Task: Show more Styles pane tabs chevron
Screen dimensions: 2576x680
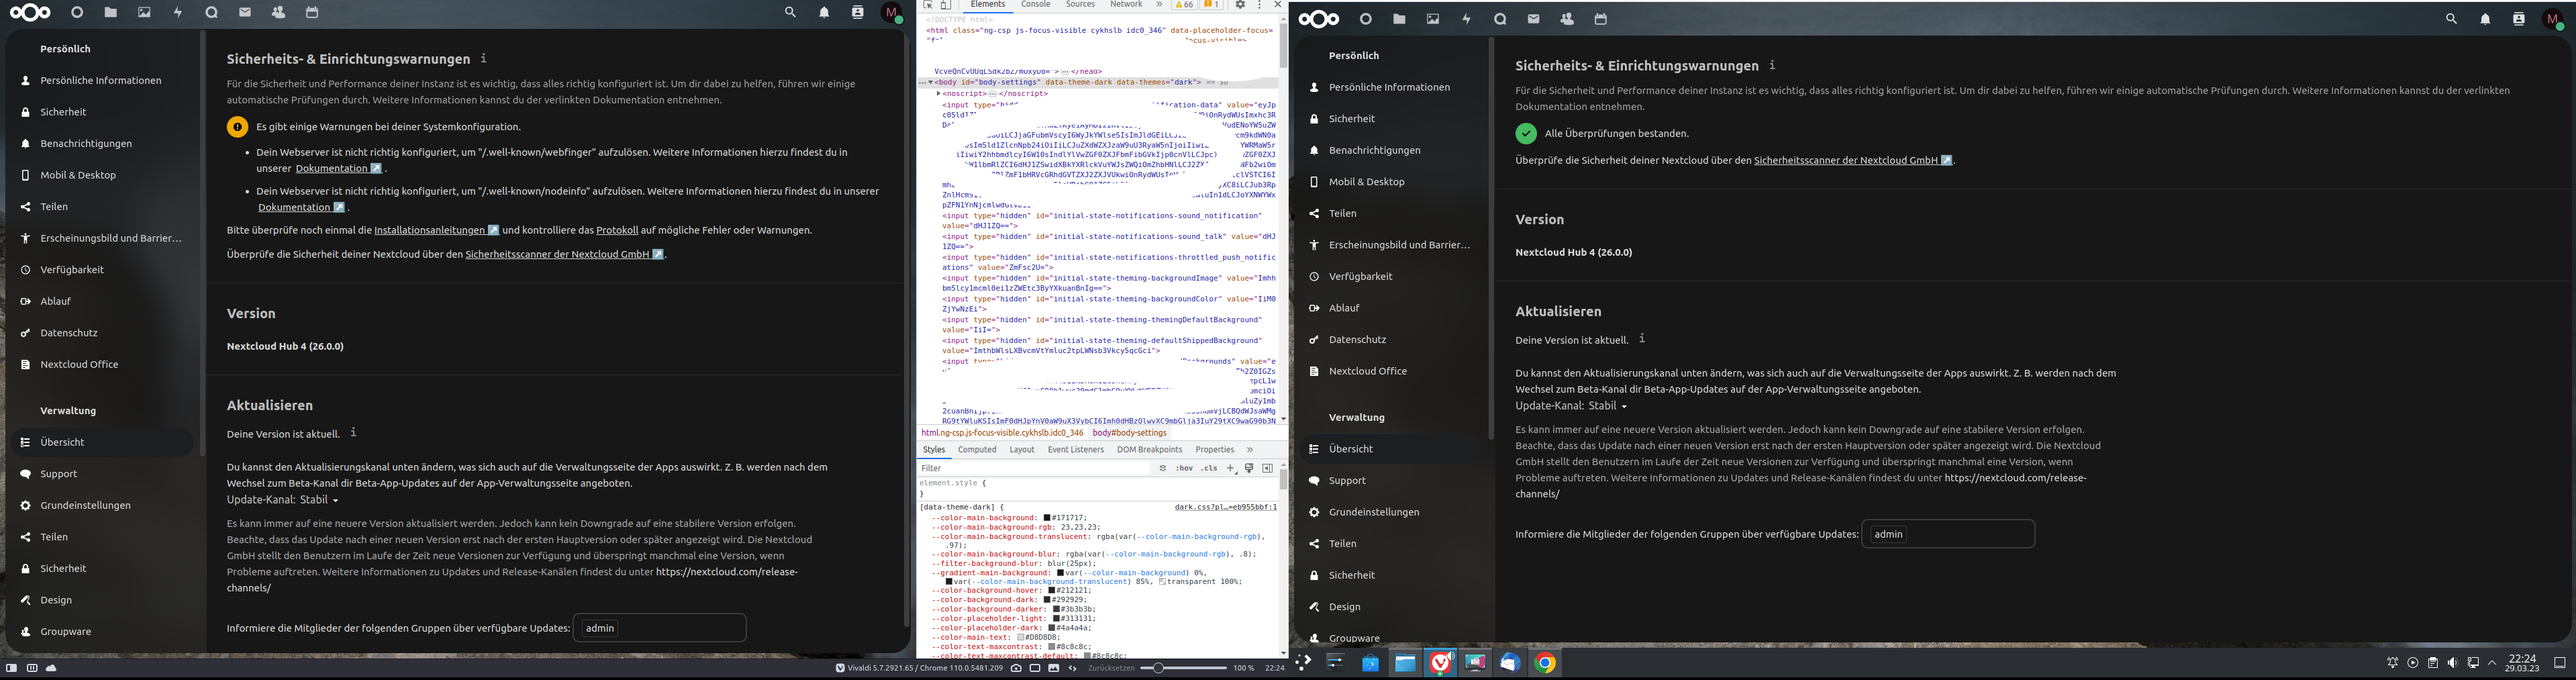Action: (1250, 450)
